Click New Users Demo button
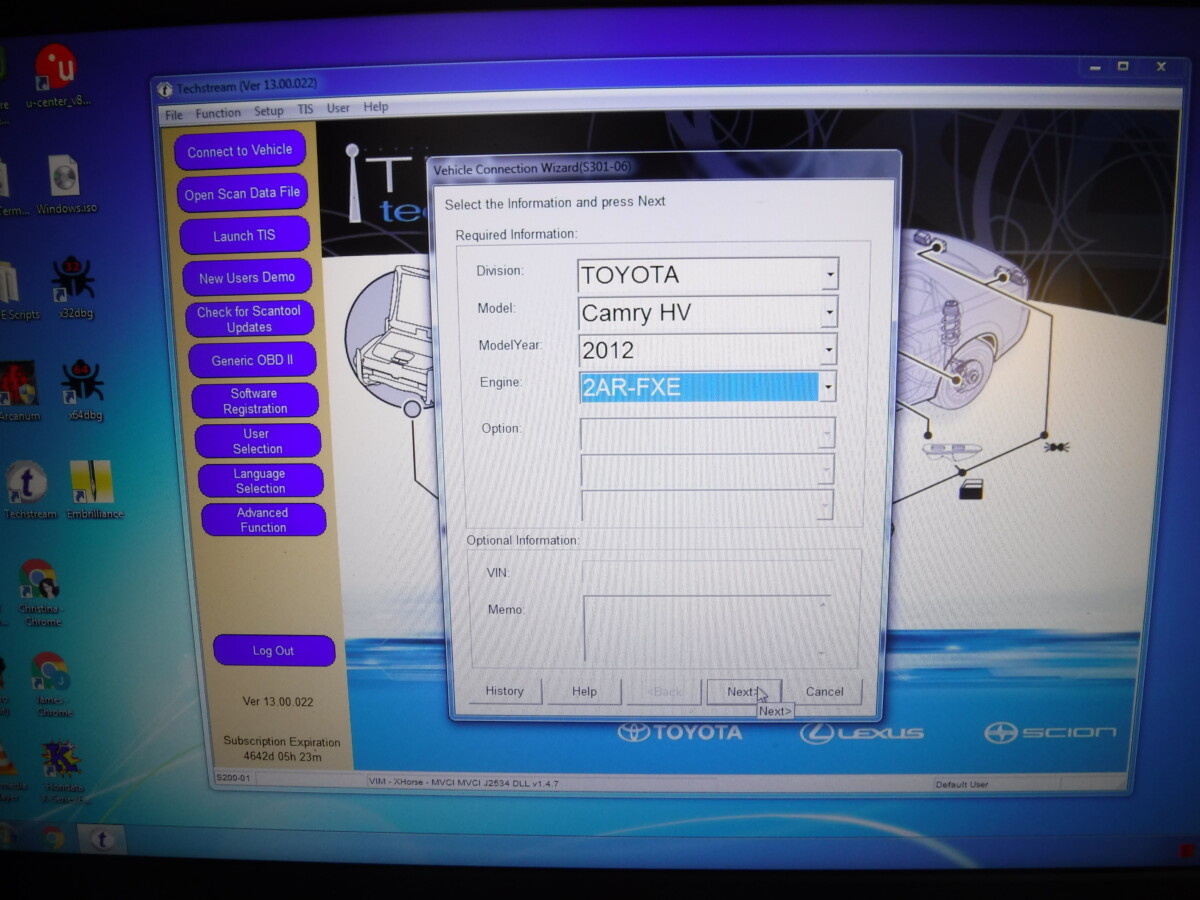The height and width of the screenshot is (900, 1200). [247, 278]
